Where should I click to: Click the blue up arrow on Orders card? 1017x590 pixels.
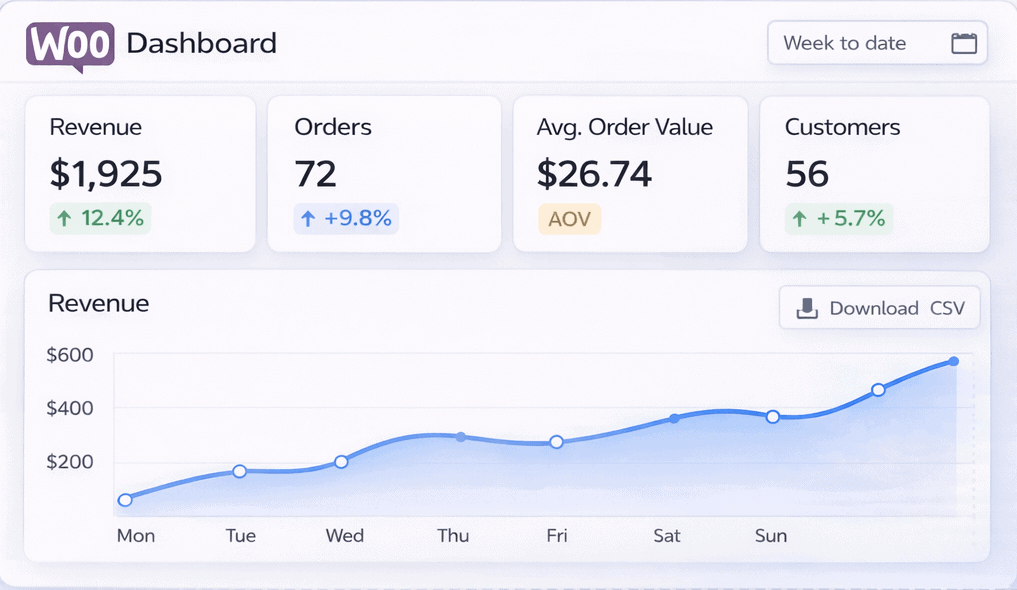tap(310, 218)
